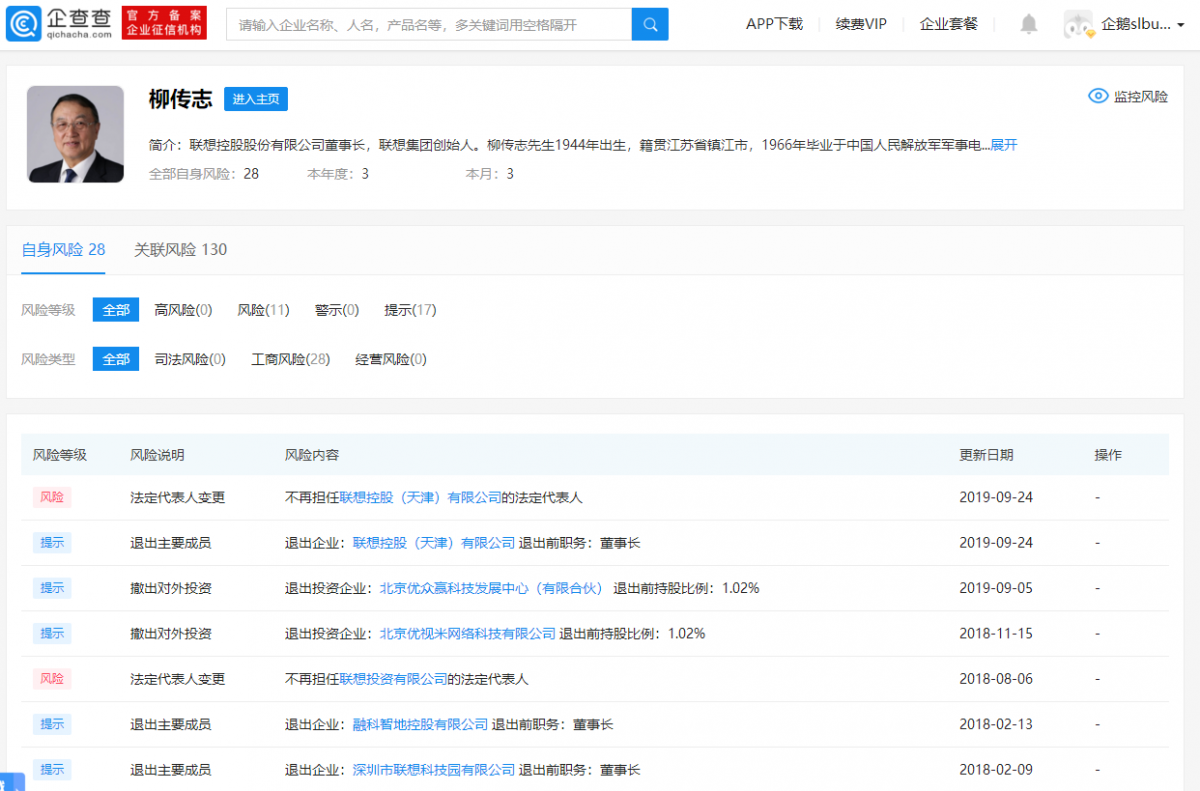Click the 进入主页 button
Viewport: 1200px width, 791px height.
(256, 98)
